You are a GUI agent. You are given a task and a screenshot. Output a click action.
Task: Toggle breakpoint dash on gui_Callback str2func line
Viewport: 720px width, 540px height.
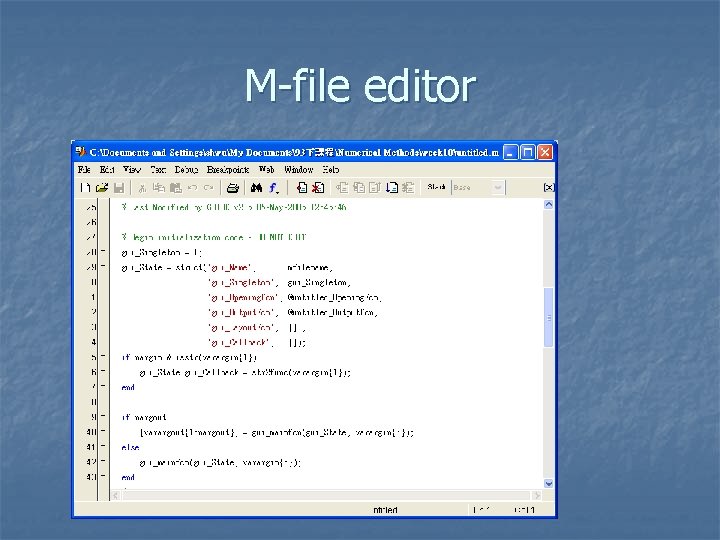coord(103,371)
